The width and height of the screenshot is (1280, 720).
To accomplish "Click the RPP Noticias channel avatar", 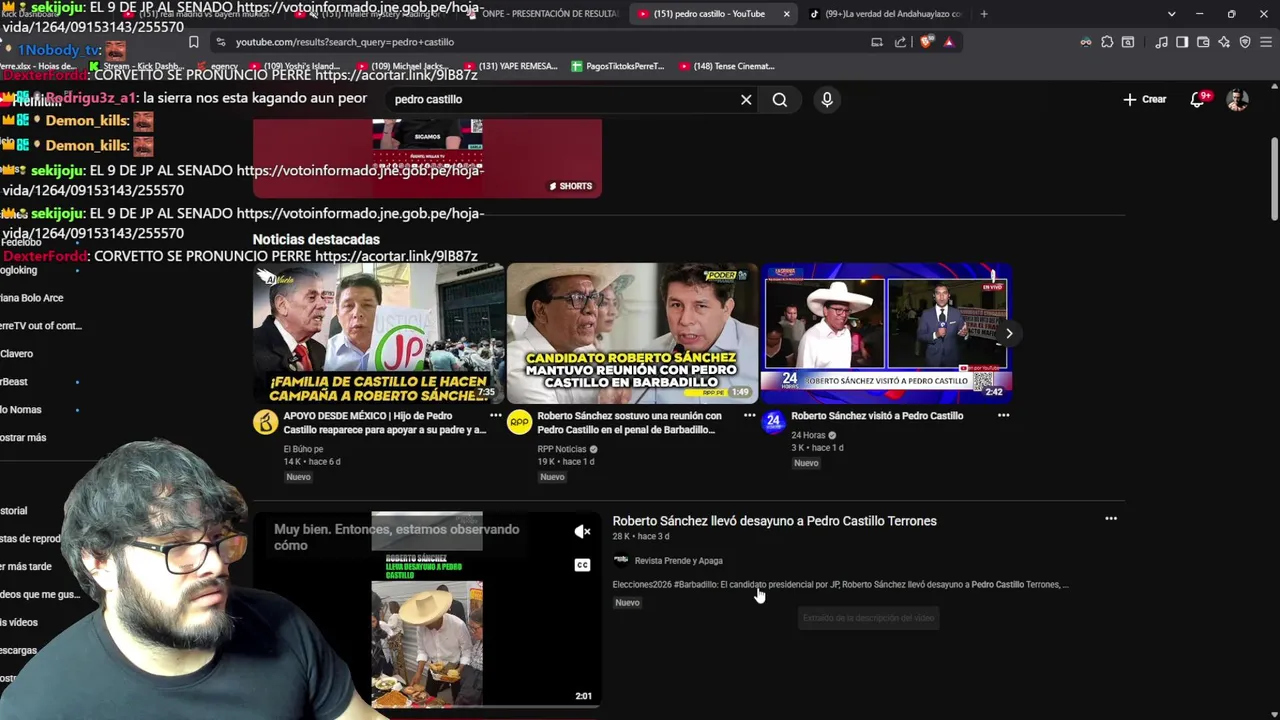I will tap(519, 422).
